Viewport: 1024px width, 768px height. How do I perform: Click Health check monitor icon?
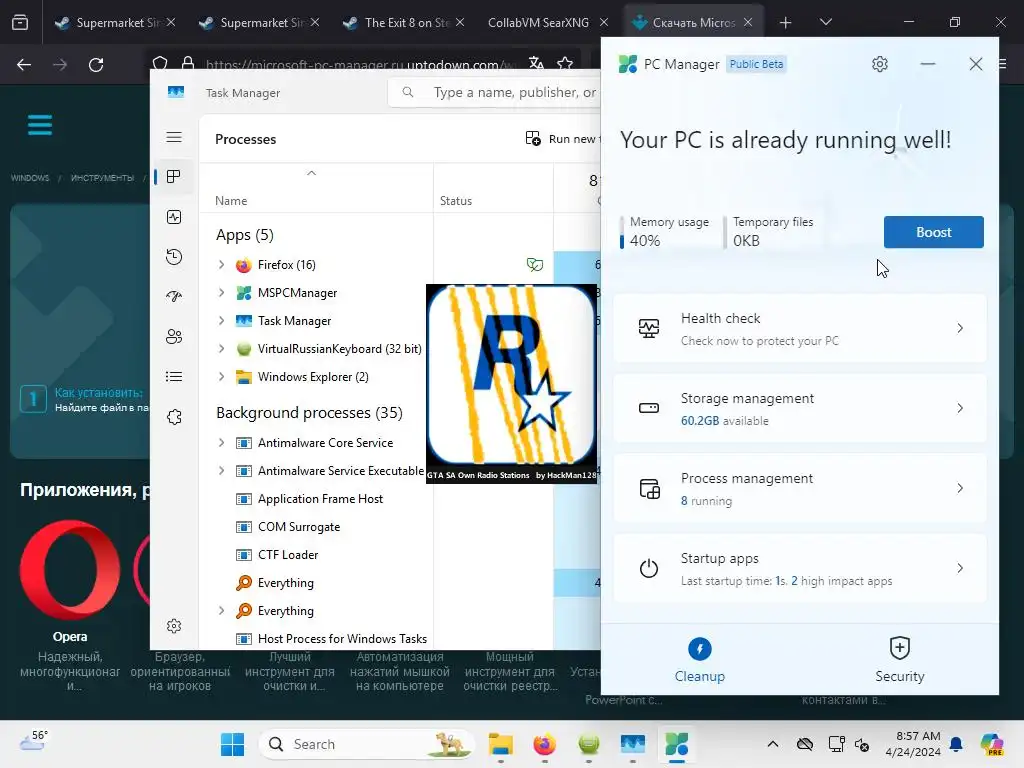pos(648,328)
